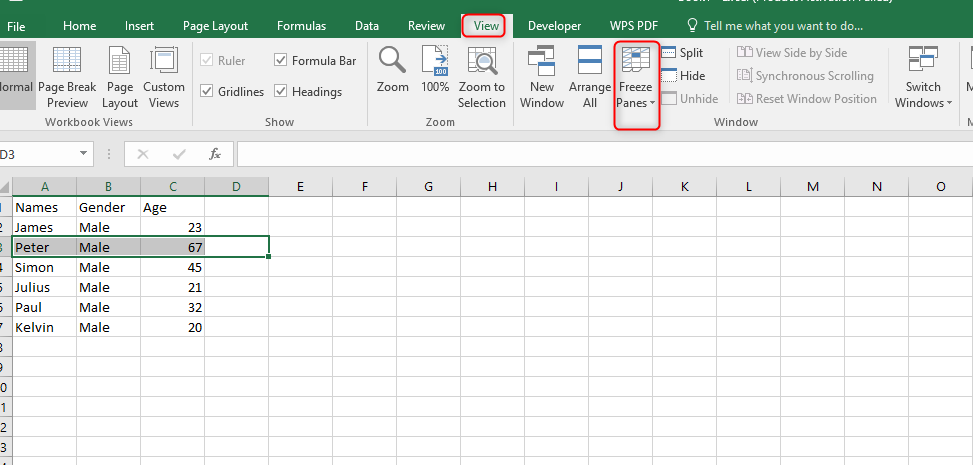Open Page Layout view
The image size is (973, 465).
point(120,78)
